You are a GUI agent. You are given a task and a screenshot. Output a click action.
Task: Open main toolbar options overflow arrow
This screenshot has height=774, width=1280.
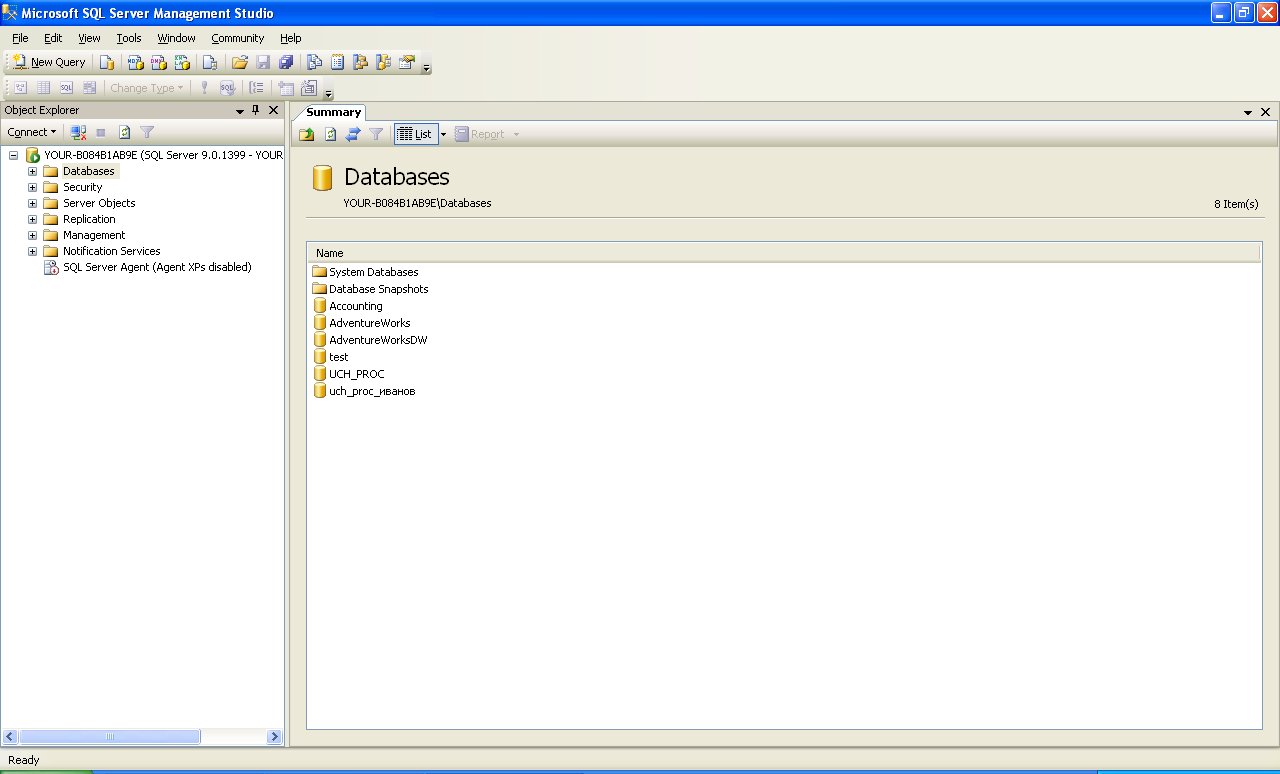(x=427, y=68)
